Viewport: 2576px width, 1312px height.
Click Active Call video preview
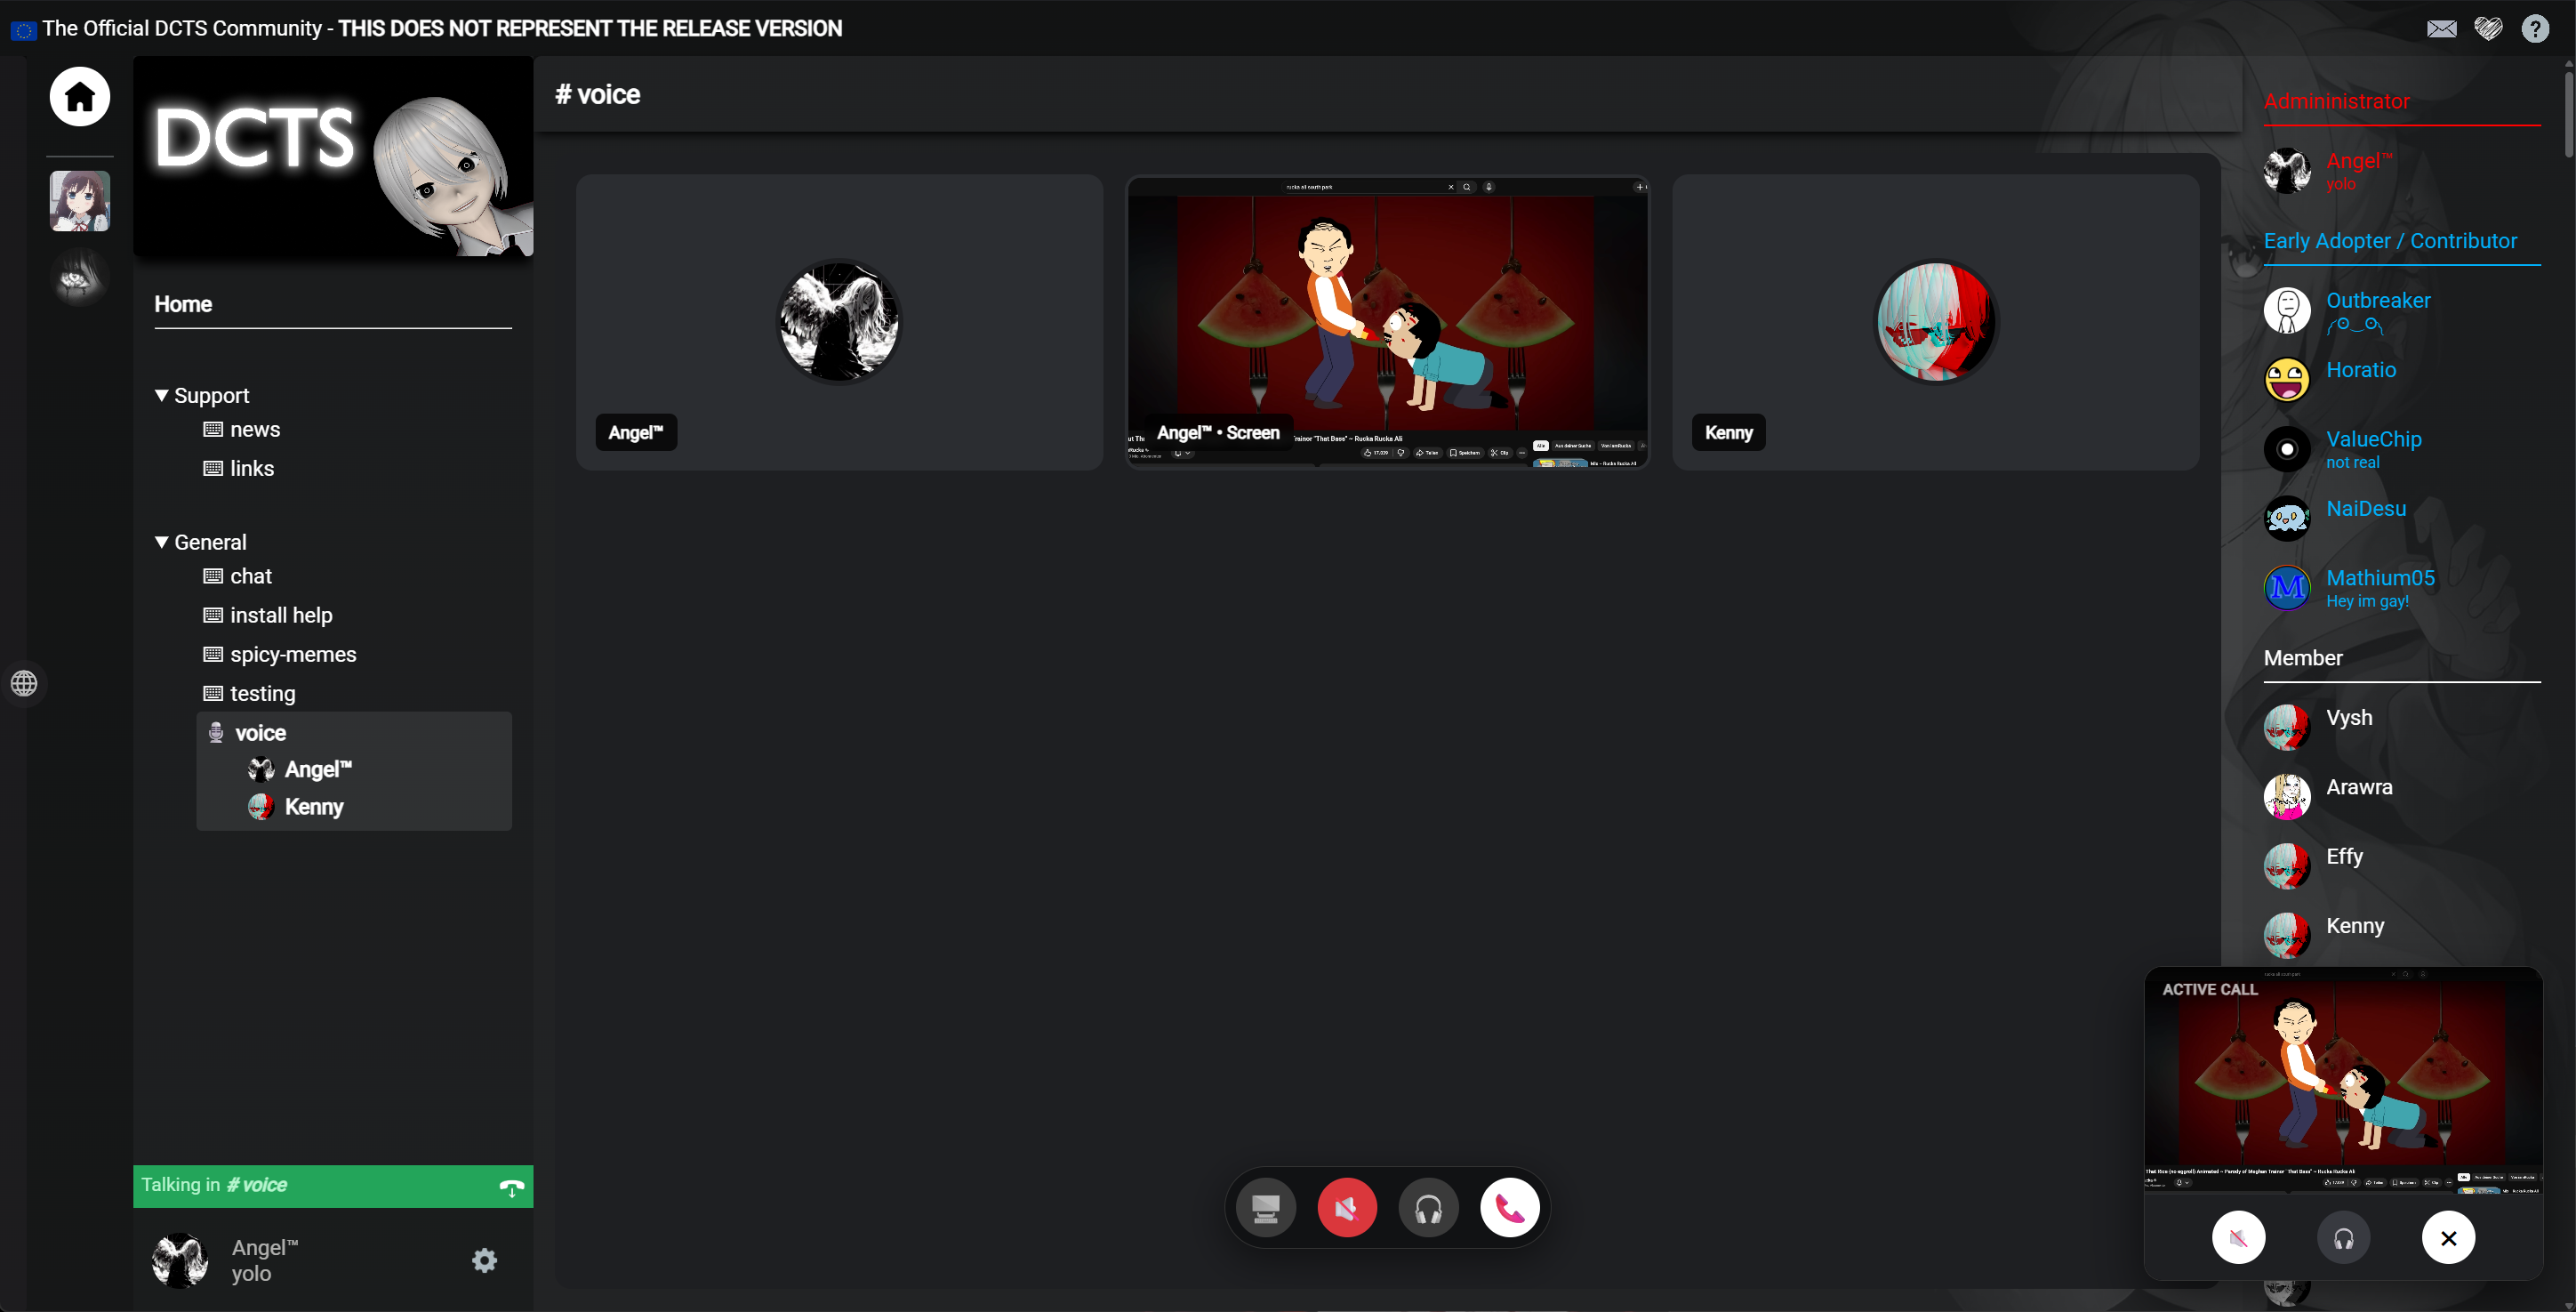tap(2343, 1080)
